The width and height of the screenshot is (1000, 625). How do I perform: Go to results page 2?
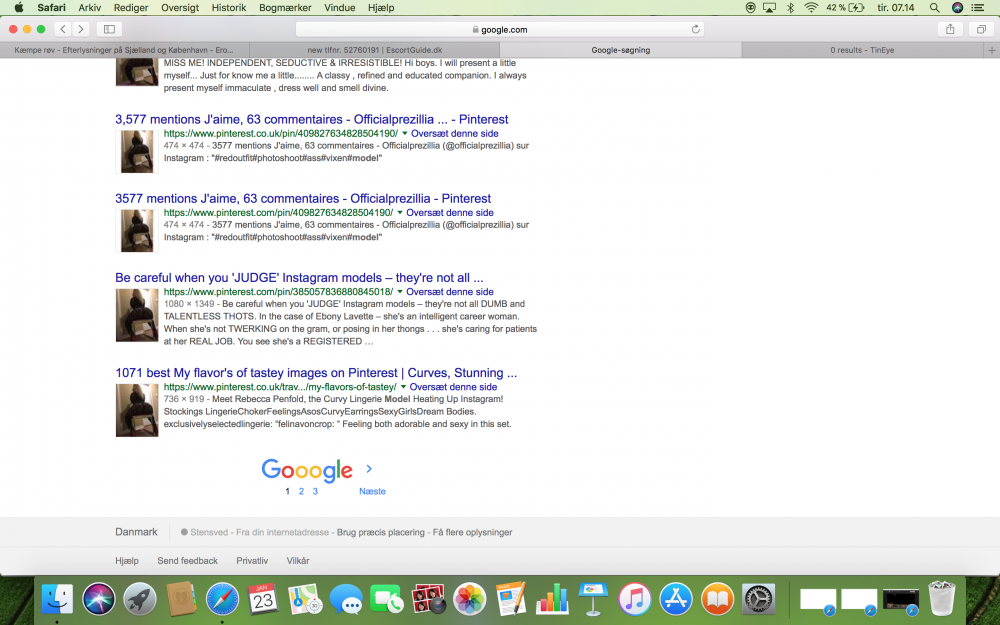click(301, 491)
